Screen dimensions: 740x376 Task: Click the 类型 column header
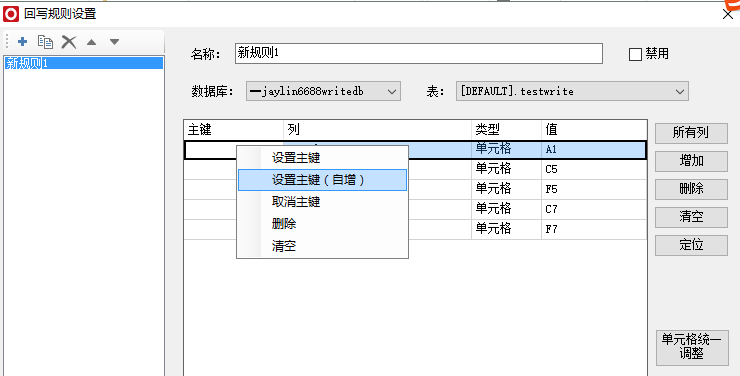[506, 129]
